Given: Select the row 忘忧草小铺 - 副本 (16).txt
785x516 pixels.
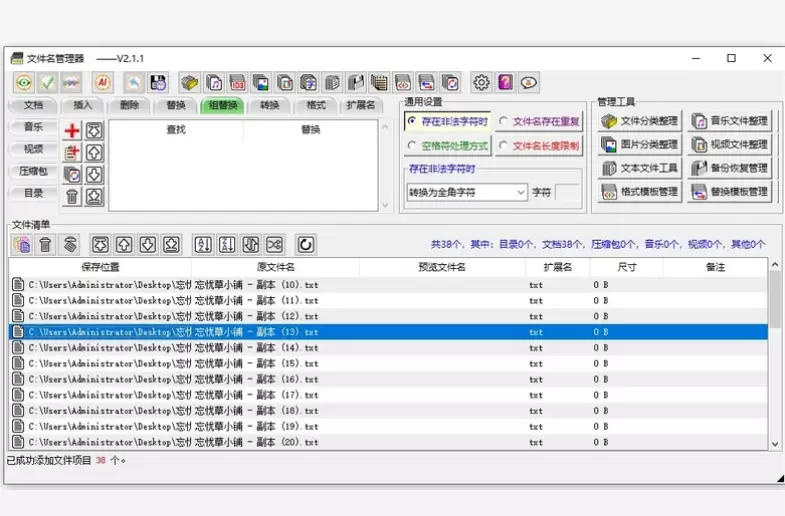Looking at the screenshot, I should click(x=388, y=379).
